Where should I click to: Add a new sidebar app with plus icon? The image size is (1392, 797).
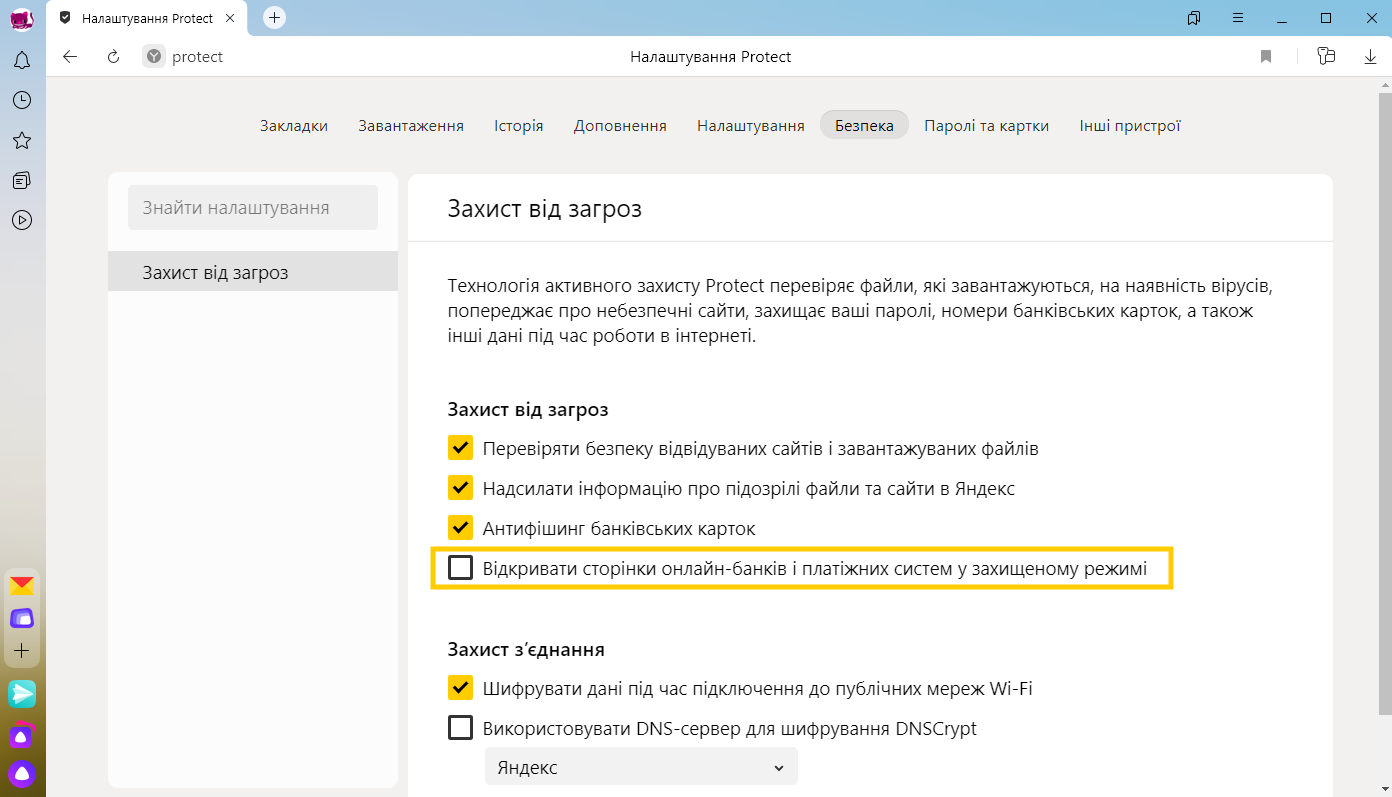(22, 651)
